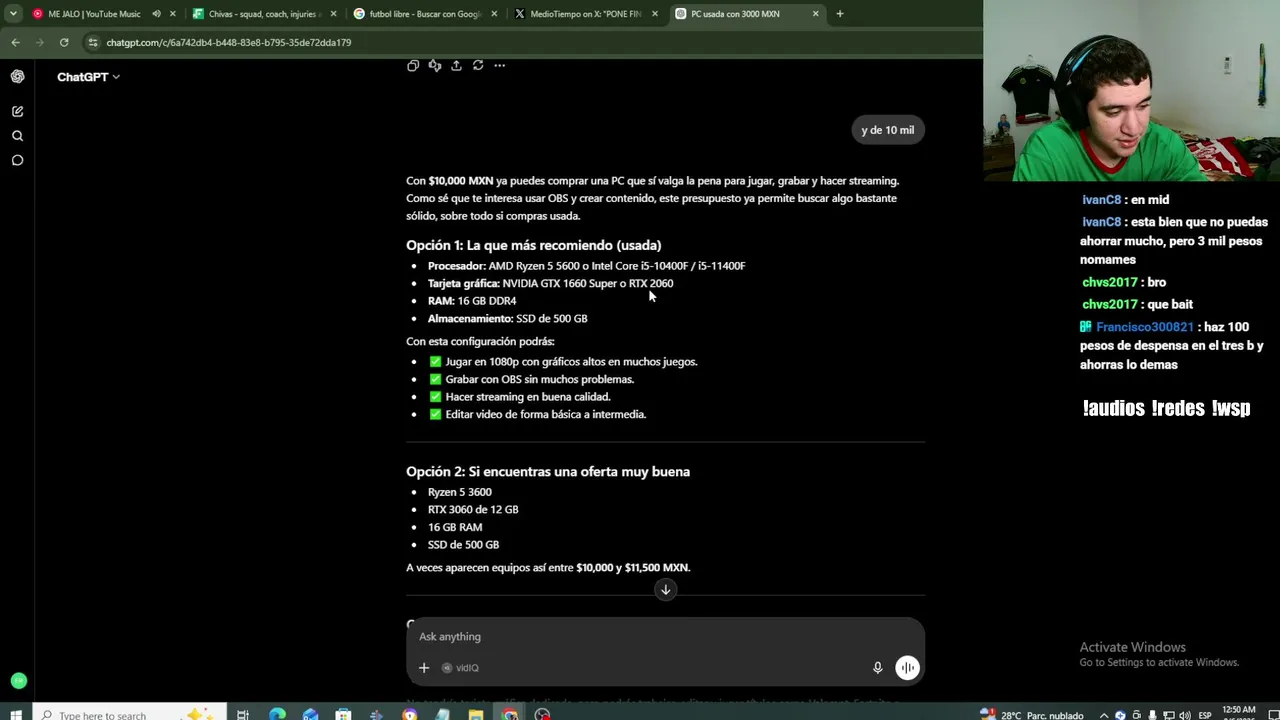
Task: Click the 'Hacer streaming en buena calidad' line
Action: pyautogui.click(x=519, y=397)
